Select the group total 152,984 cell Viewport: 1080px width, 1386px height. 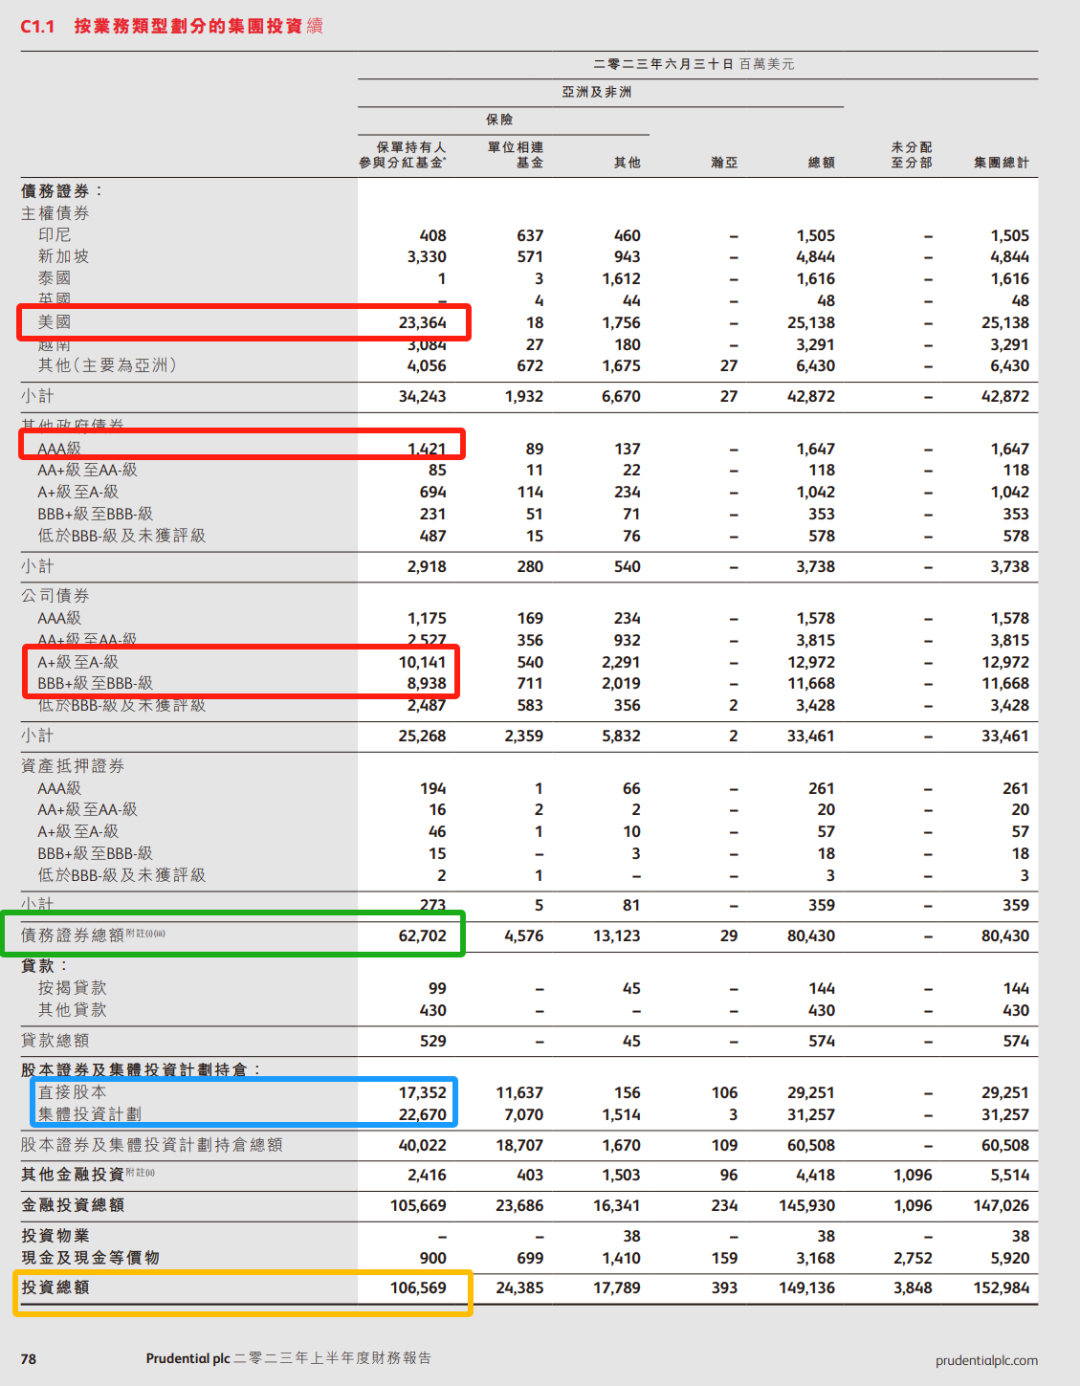1001,1288
